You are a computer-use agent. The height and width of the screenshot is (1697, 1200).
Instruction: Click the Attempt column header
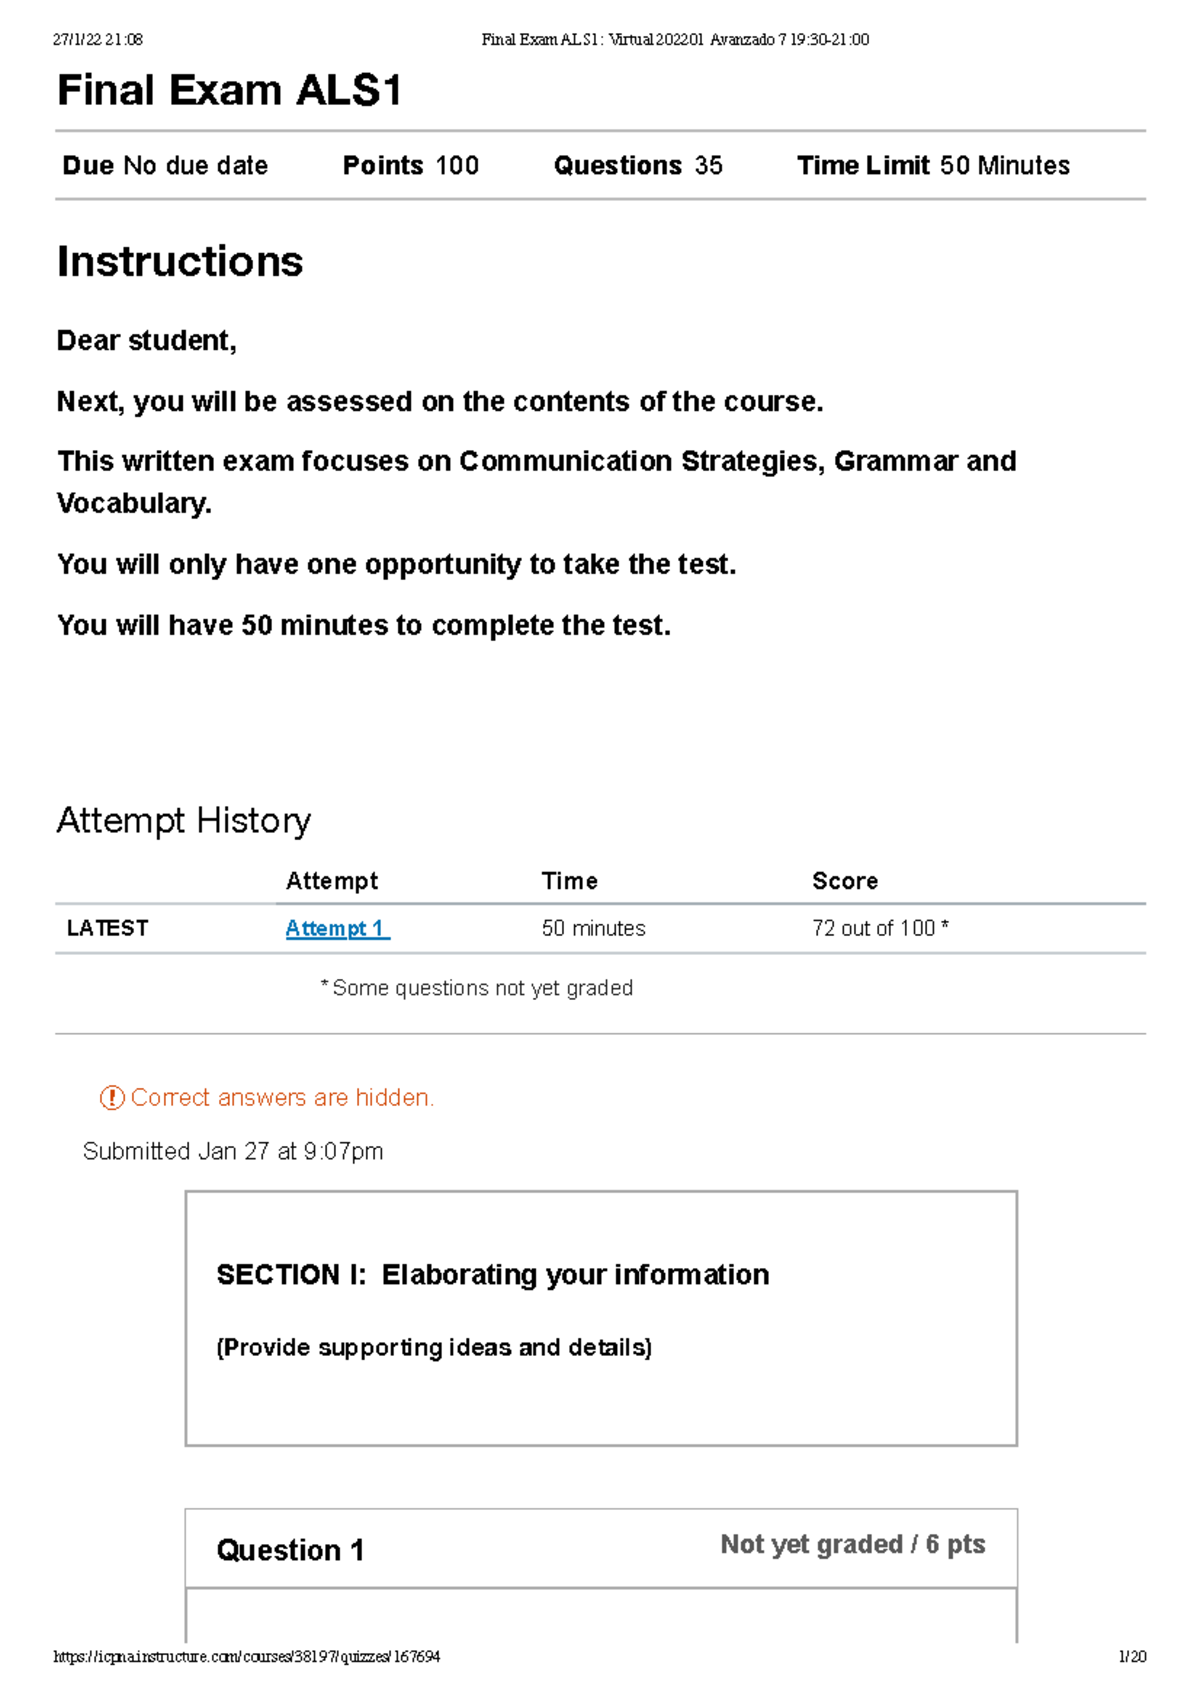click(332, 881)
